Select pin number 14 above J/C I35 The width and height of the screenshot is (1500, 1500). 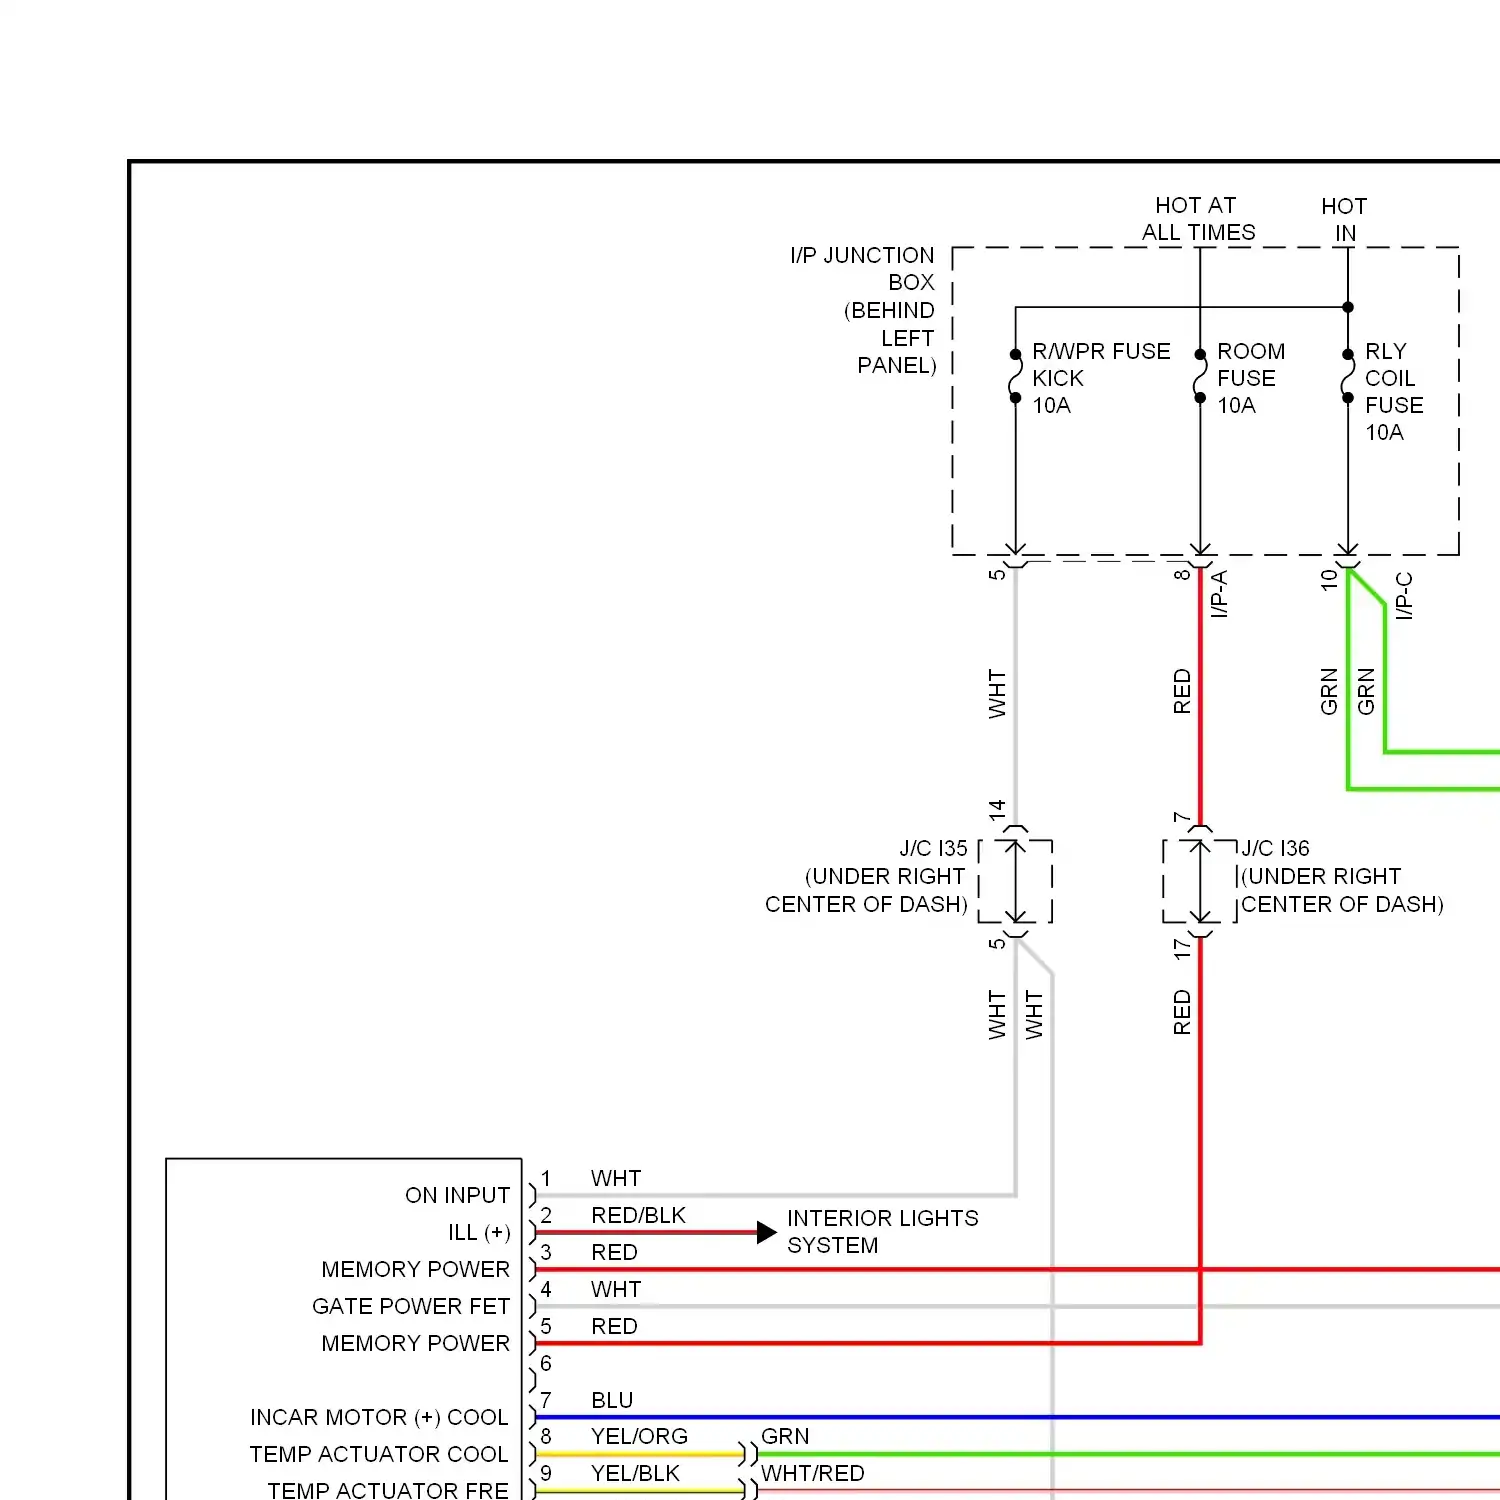pyautogui.click(x=997, y=810)
